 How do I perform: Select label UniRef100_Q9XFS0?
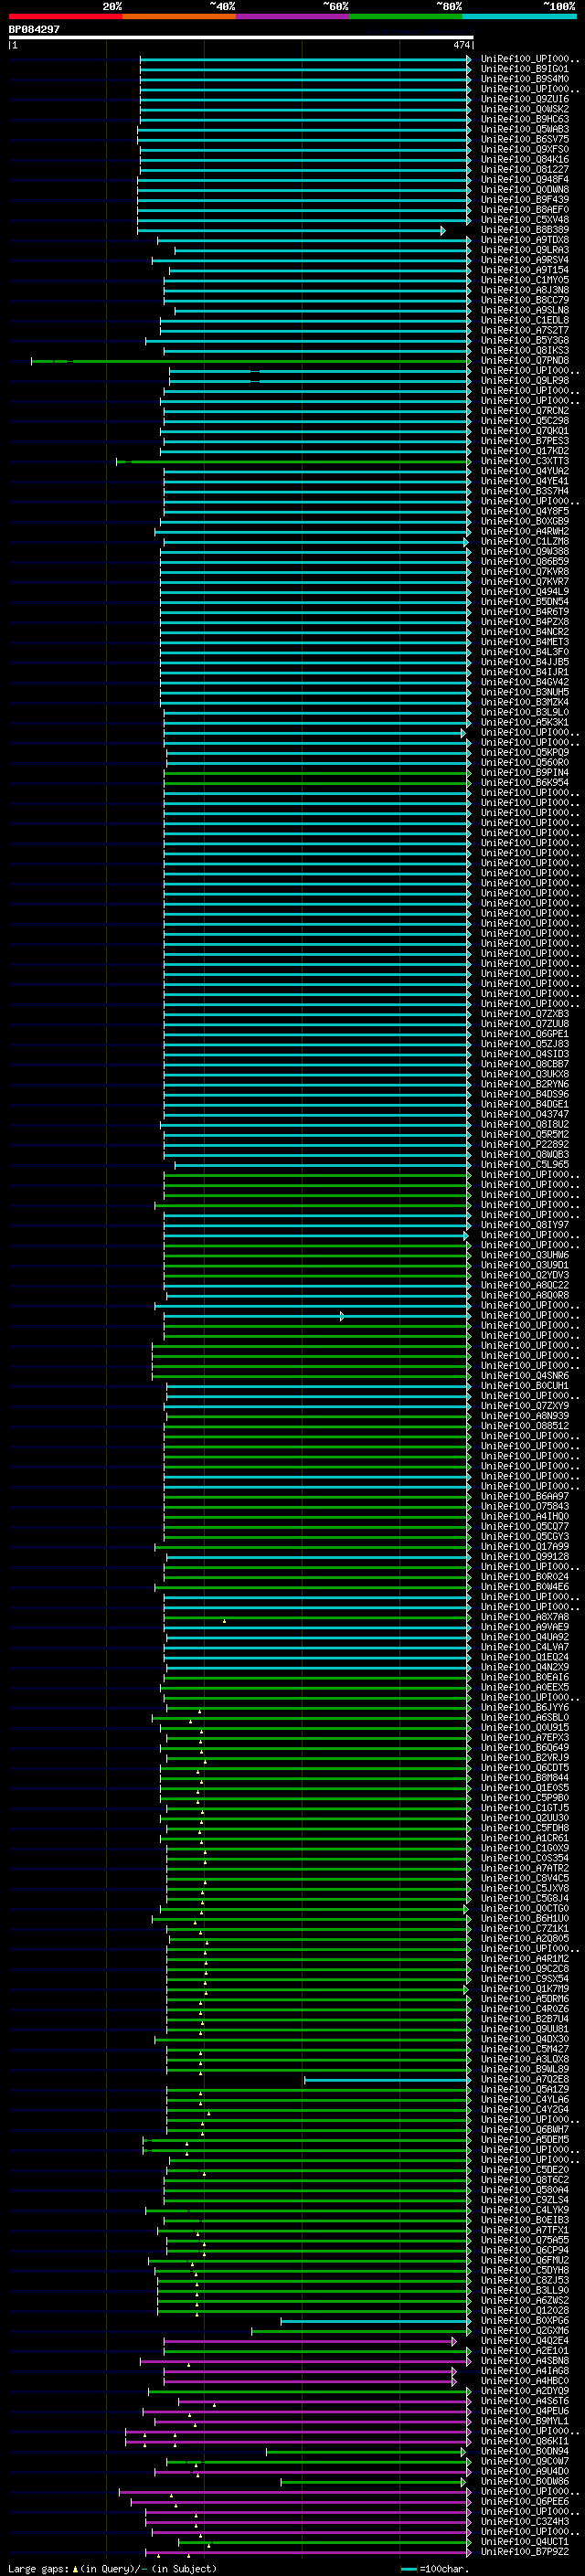click(x=524, y=149)
